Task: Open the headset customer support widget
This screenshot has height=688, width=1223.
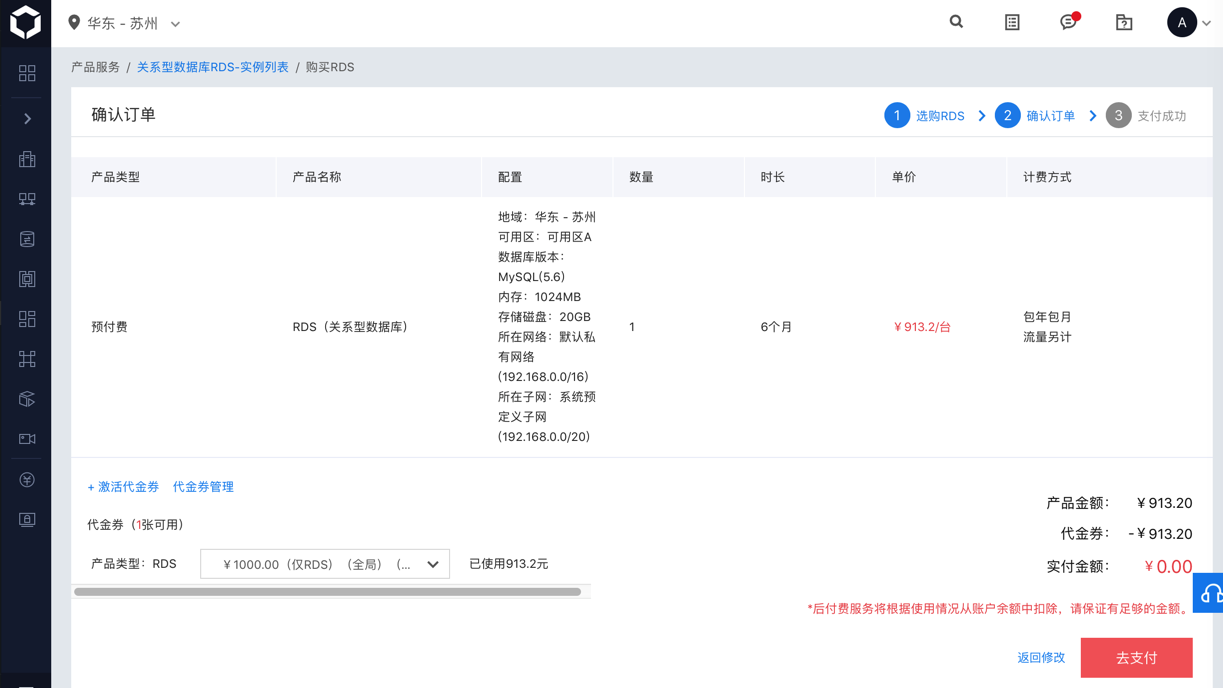Action: point(1209,593)
